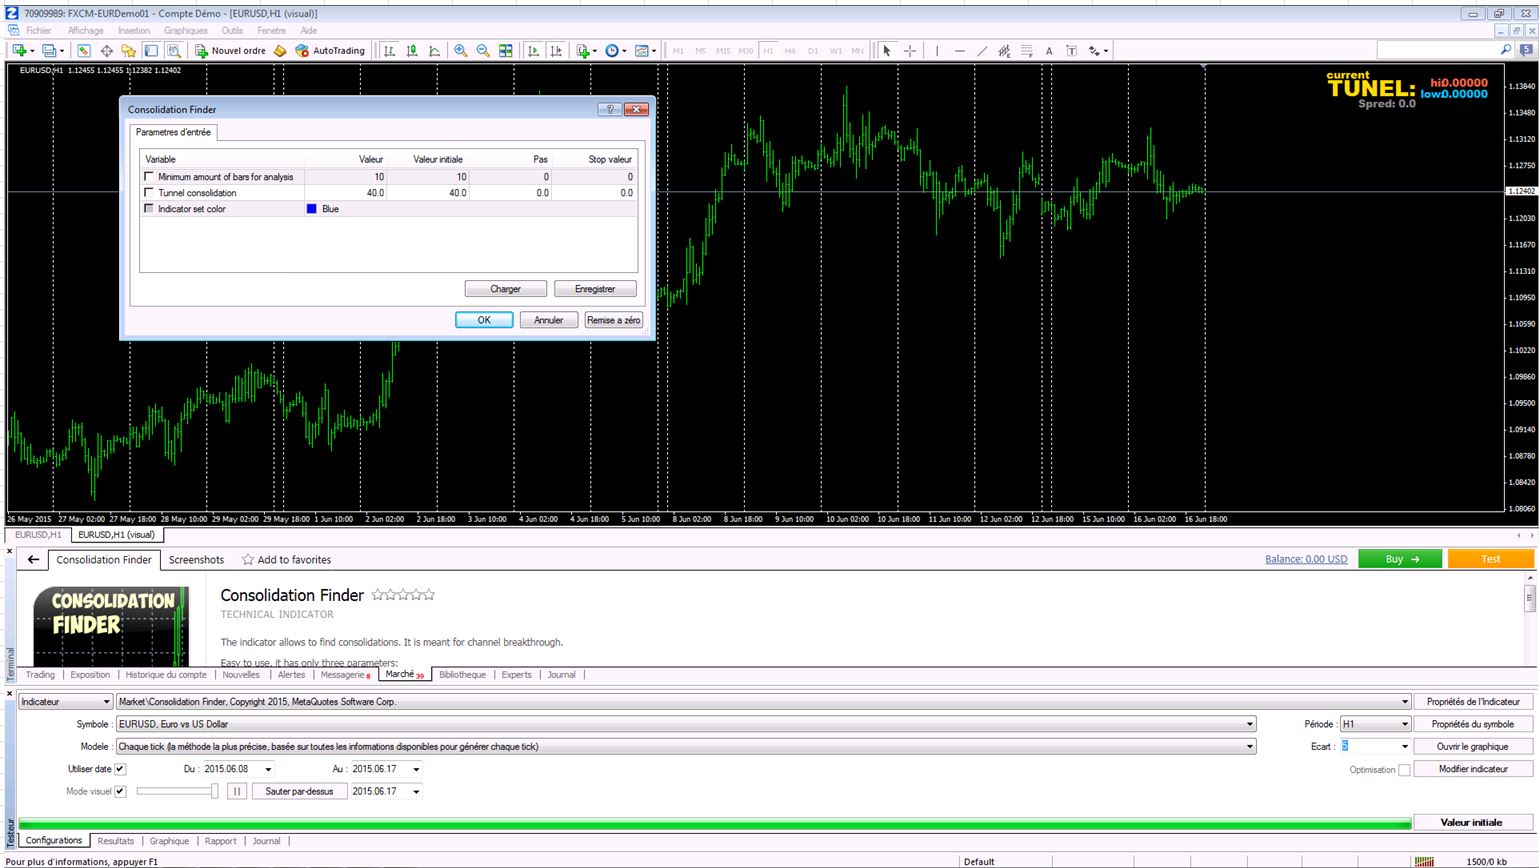Toggle AutoTrading in the toolbar
Image resolution: width=1539 pixels, height=868 pixels.
coord(330,51)
